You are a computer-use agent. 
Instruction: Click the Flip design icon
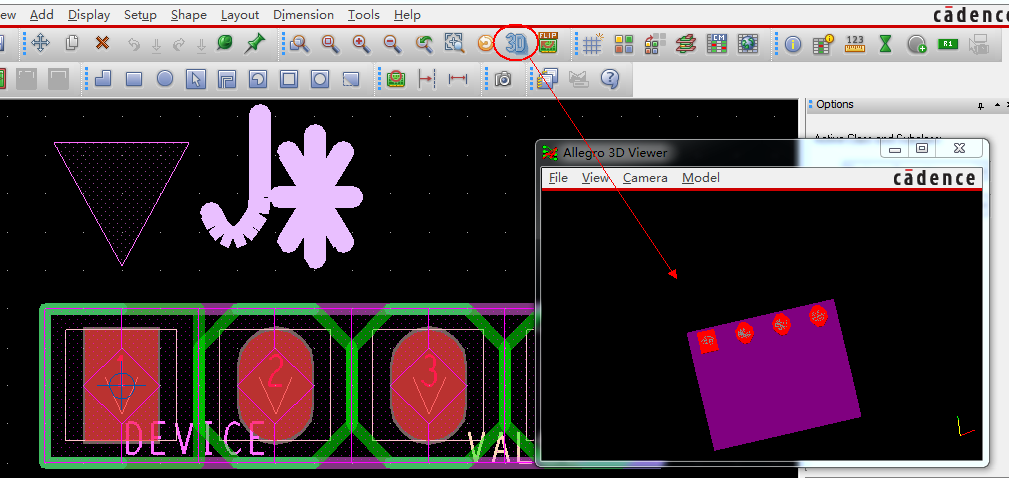pyautogui.click(x=548, y=44)
